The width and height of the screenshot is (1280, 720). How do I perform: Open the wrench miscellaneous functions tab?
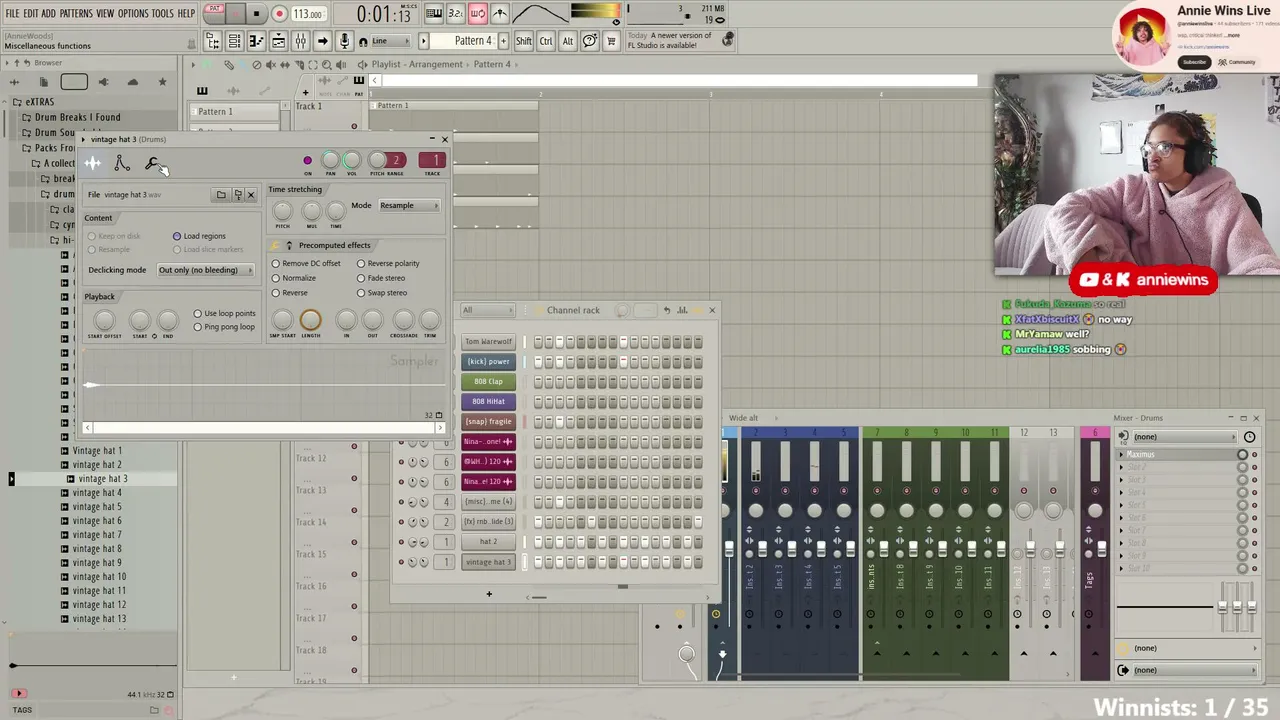pyautogui.click(x=152, y=164)
